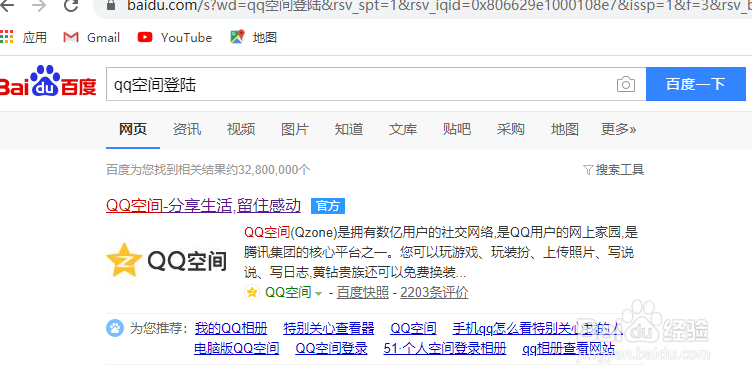The width and height of the screenshot is (752, 380).
Task: Click the paw icon next to 为您推荐
Action: (115, 328)
